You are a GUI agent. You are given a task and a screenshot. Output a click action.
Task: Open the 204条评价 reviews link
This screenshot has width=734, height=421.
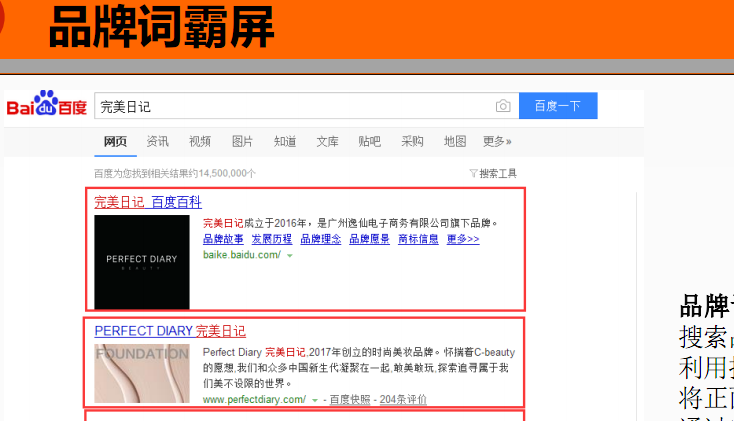tap(403, 399)
